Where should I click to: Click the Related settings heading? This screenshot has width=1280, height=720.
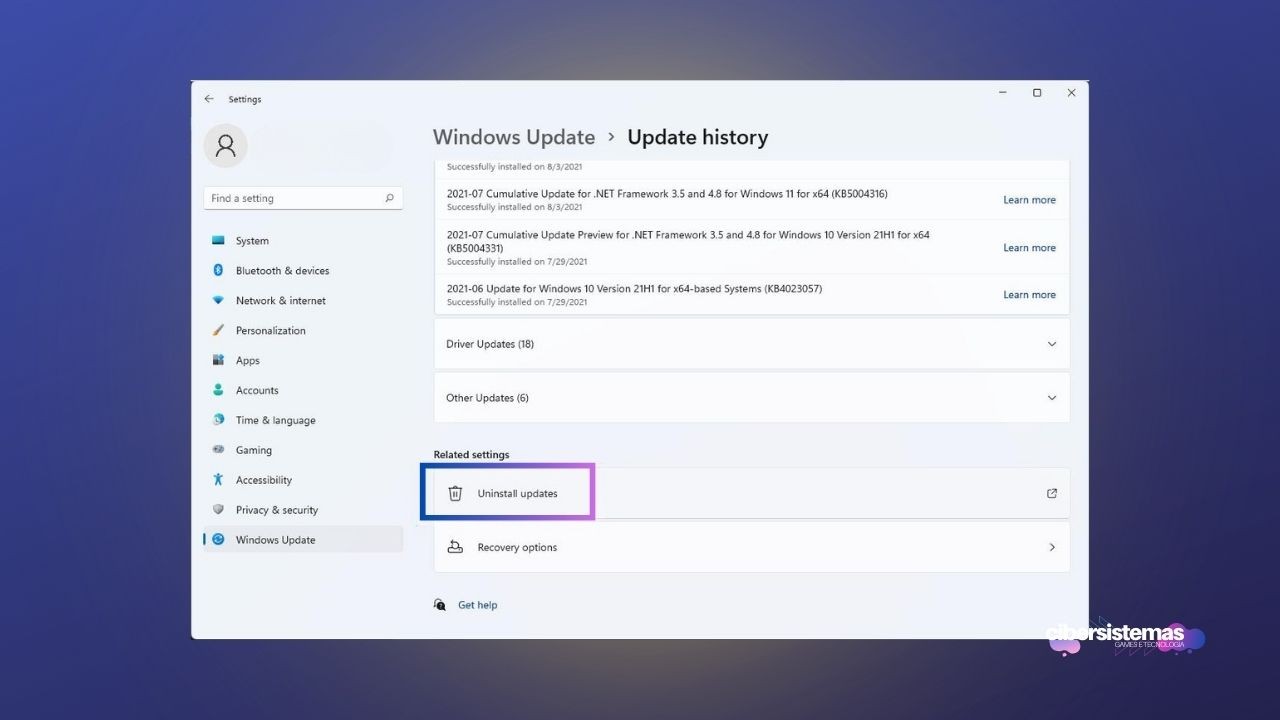pyautogui.click(x=471, y=455)
